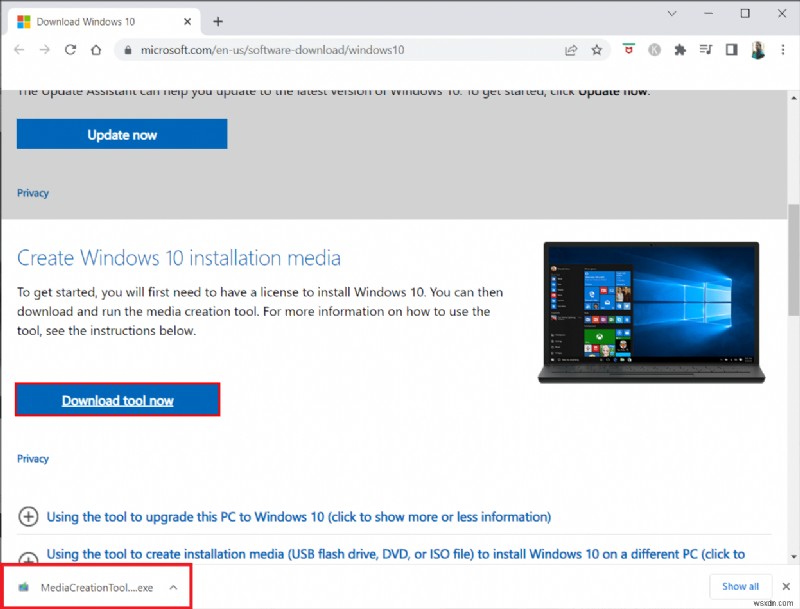Bookmark this page with the star icon
This screenshot has height=609, width=800.
598,49
